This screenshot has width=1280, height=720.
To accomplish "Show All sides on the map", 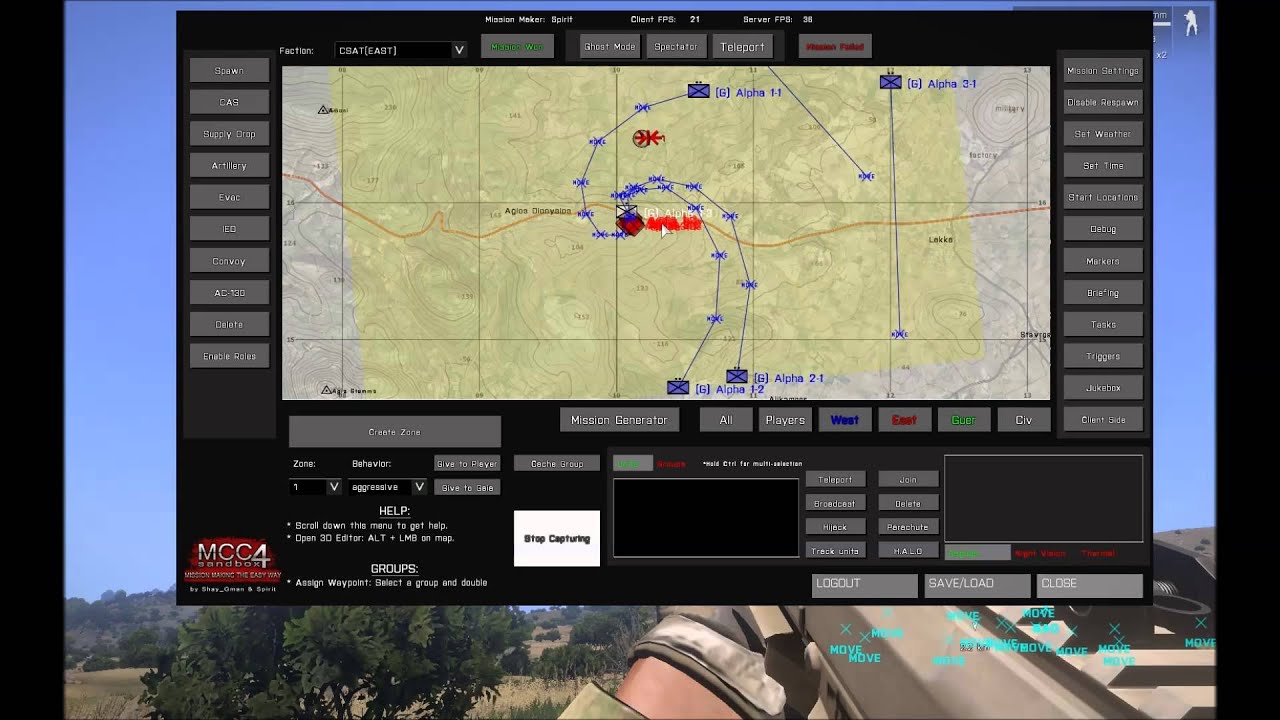I will coord(726,420).
